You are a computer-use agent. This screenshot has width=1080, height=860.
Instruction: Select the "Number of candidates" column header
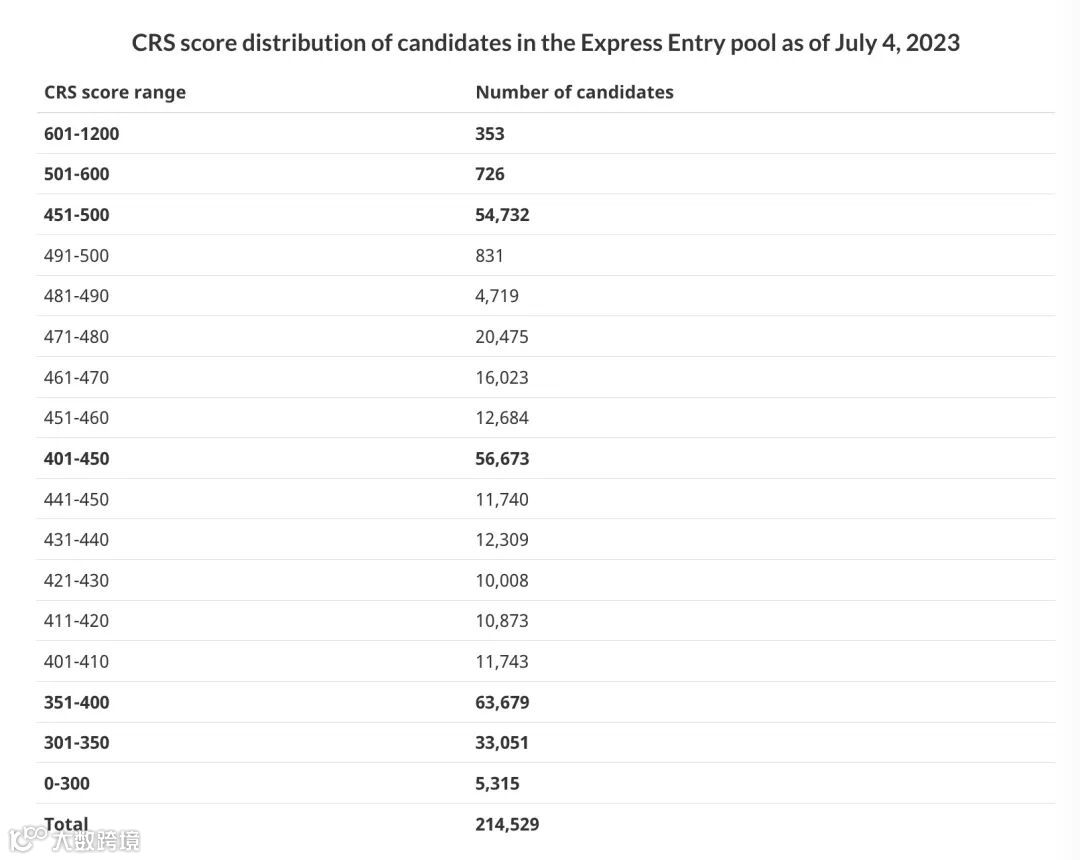point(574,92)
